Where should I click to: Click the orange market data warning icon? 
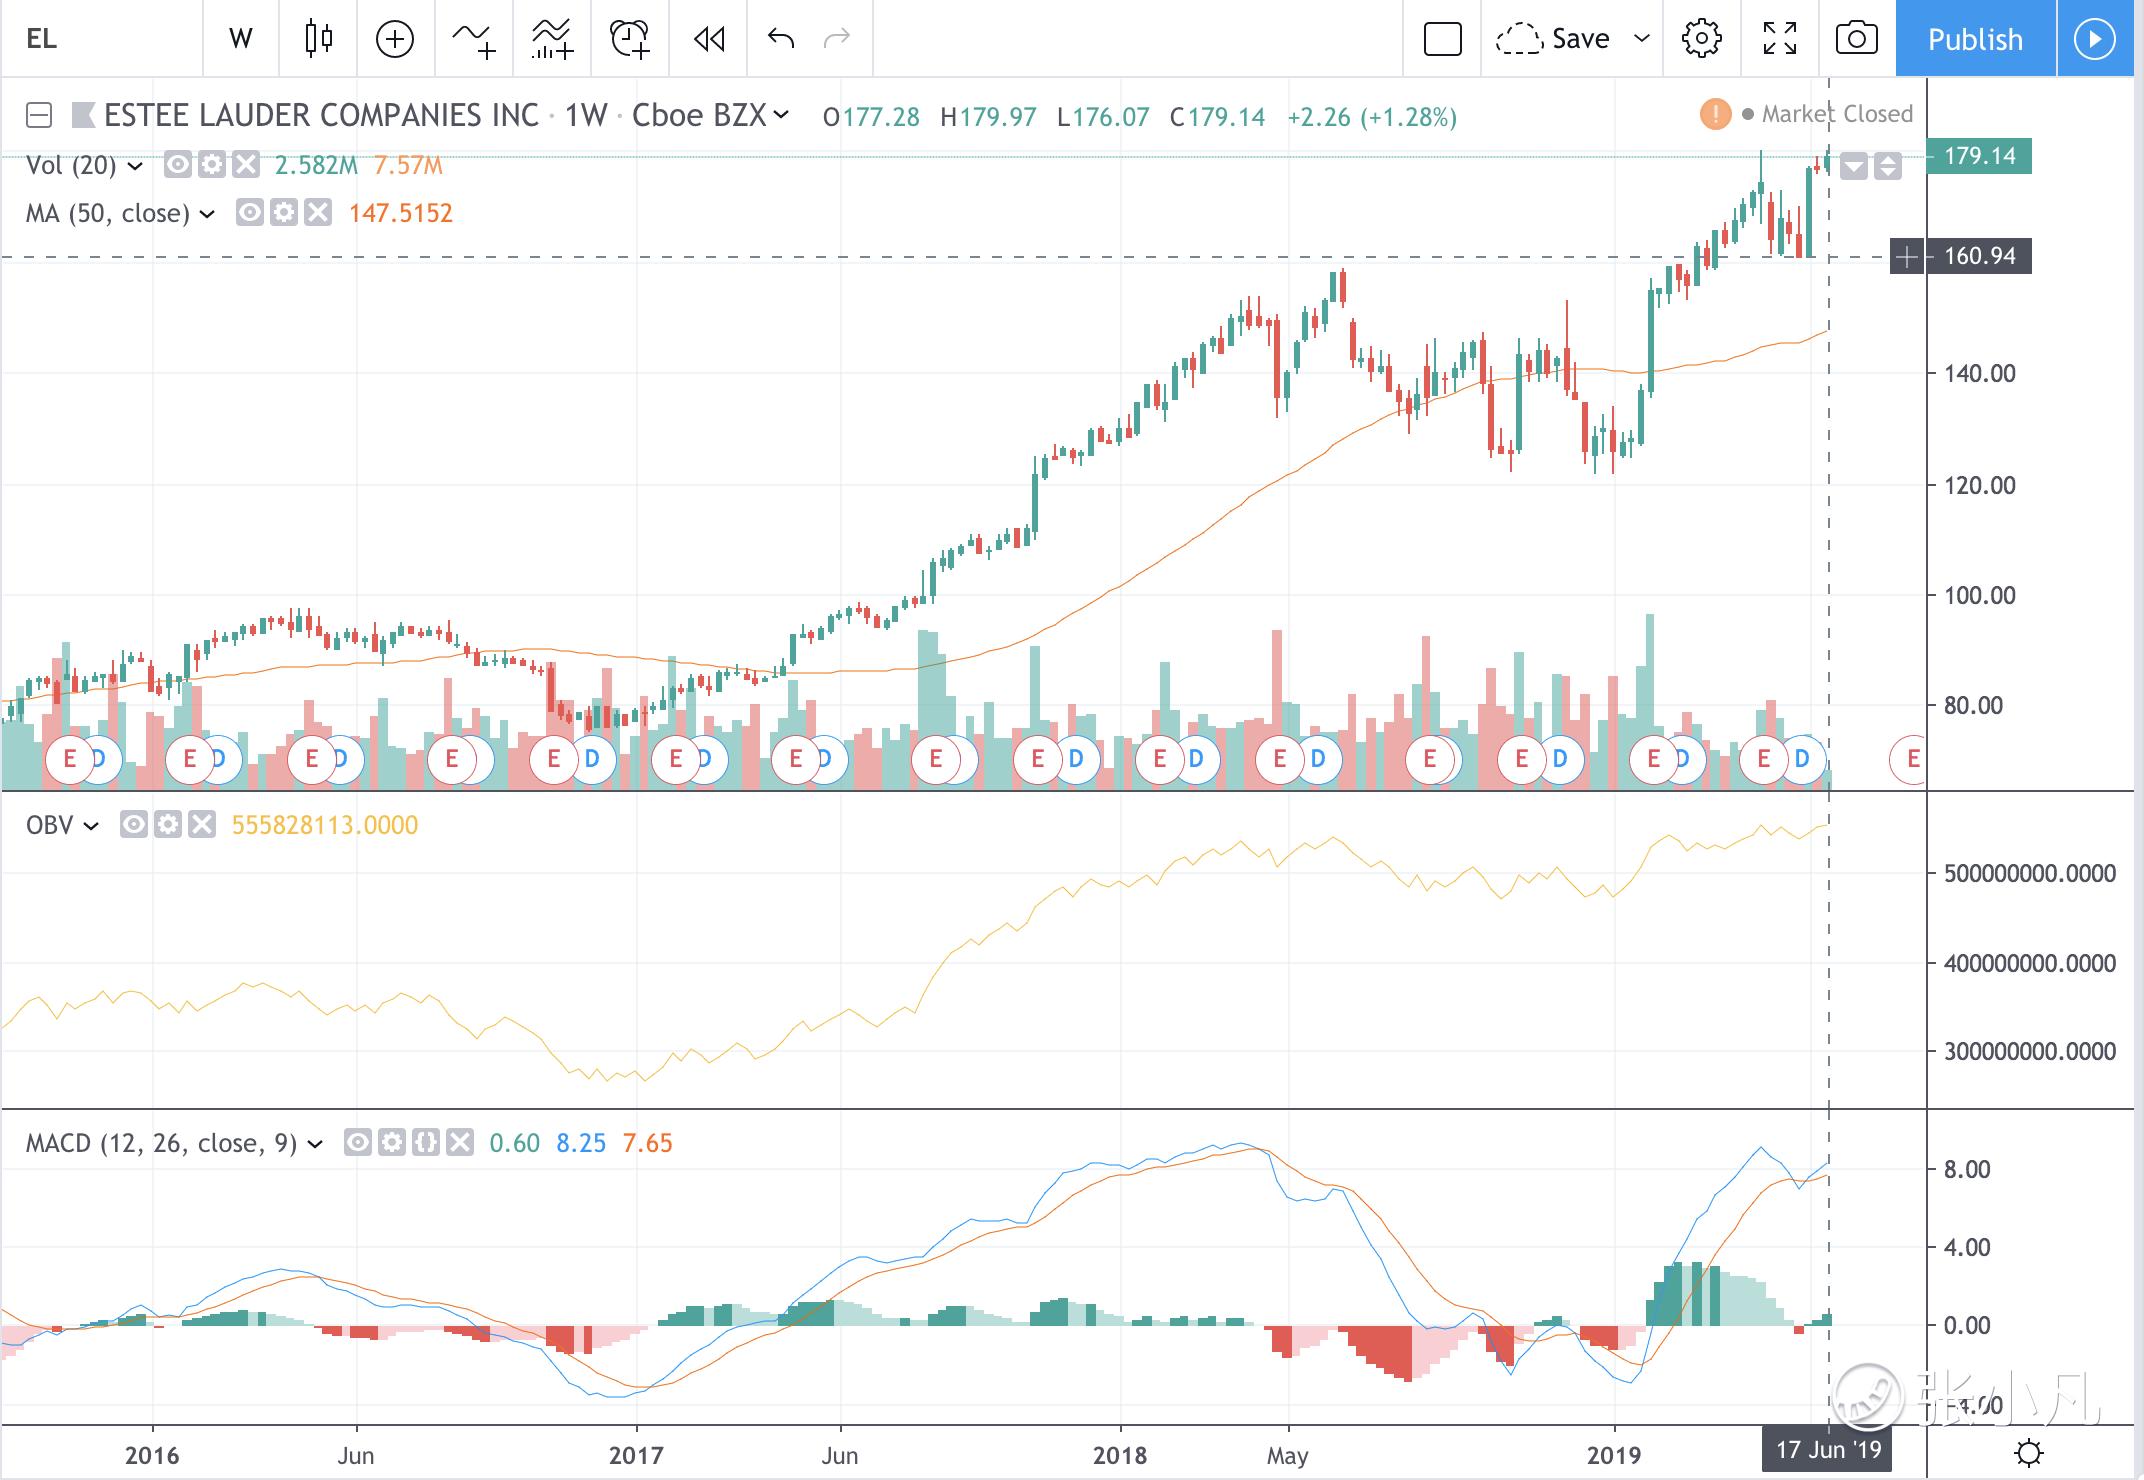(1715, 114)
